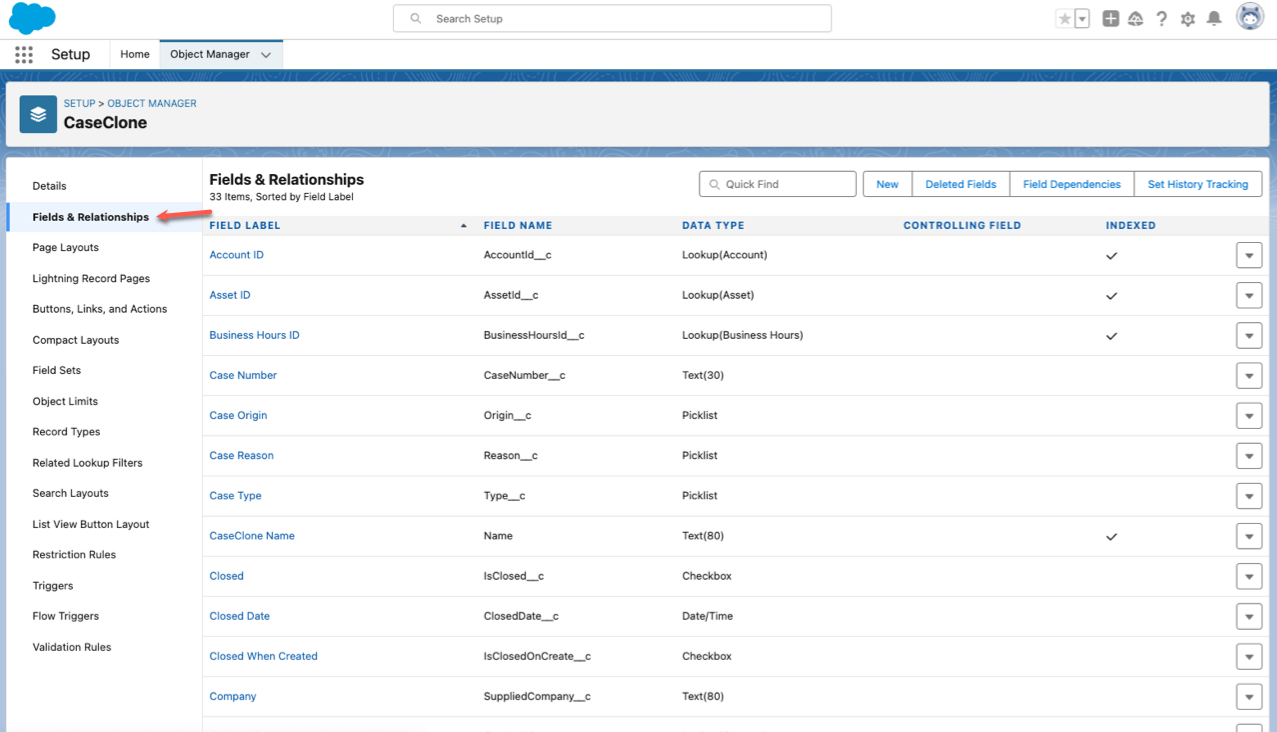
Task: Click the Set History Tracking button
Action: pos(1197,184)
